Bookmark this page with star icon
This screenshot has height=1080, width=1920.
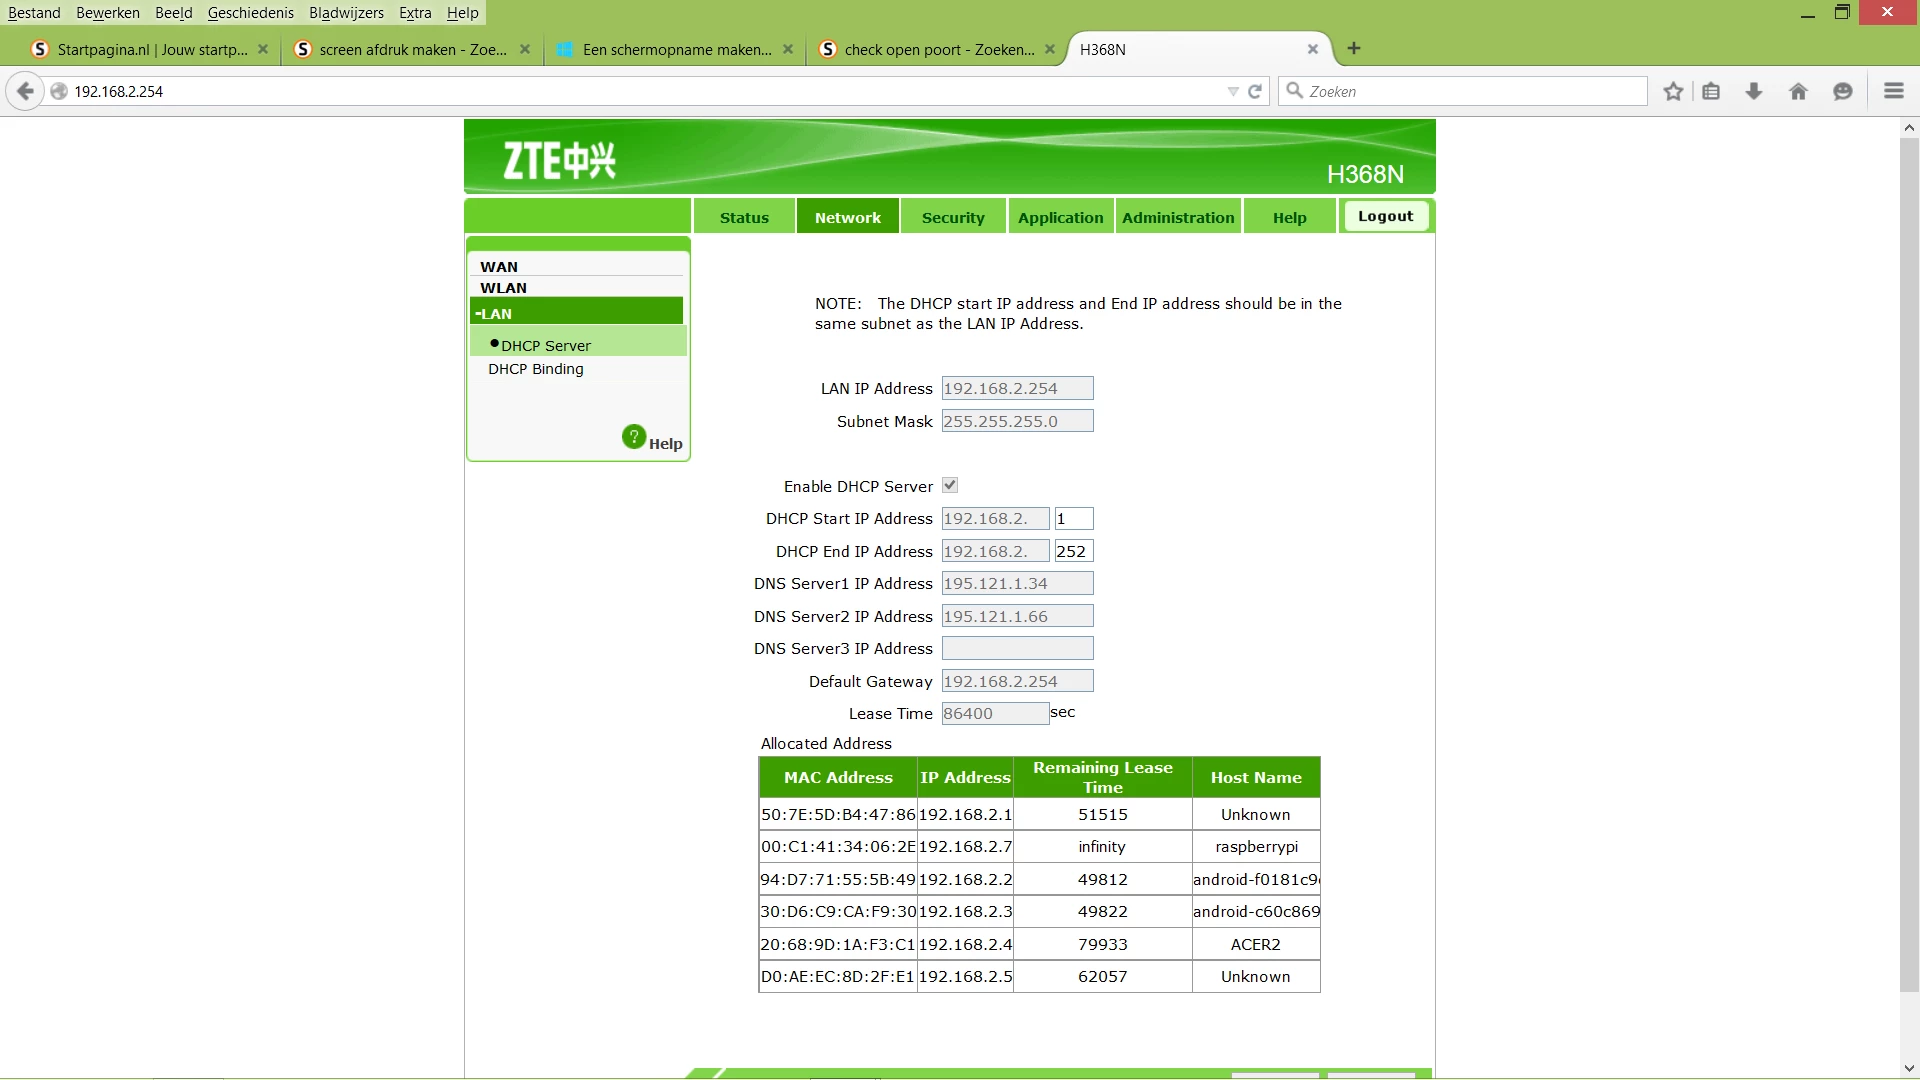[1673, 91]
